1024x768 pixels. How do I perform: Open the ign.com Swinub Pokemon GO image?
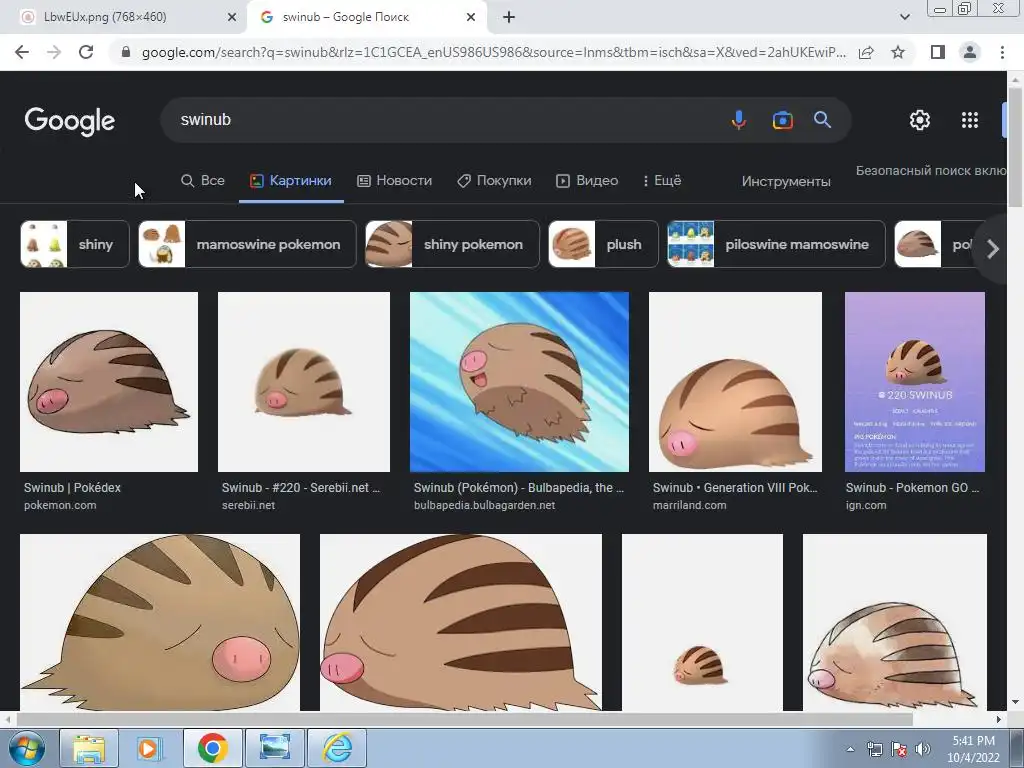pos(914,382)
